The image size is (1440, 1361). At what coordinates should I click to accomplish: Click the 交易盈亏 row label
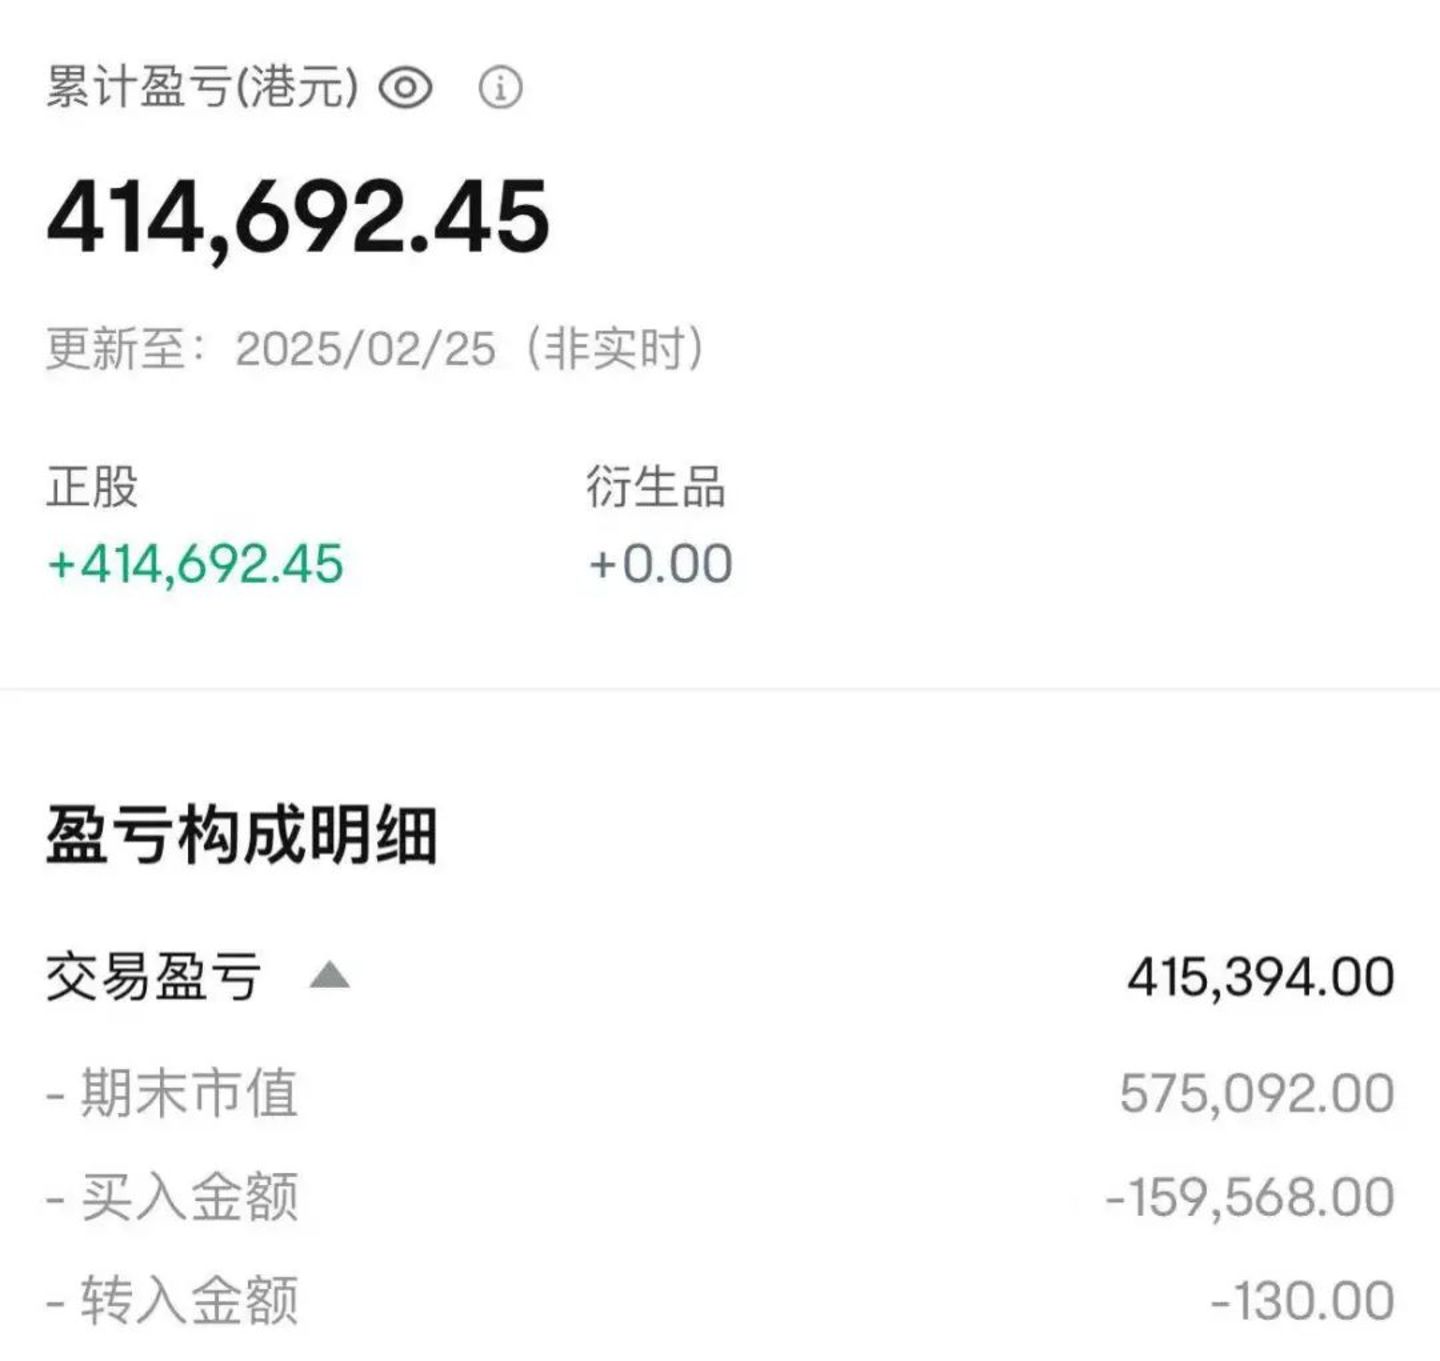tap(154, 977)
